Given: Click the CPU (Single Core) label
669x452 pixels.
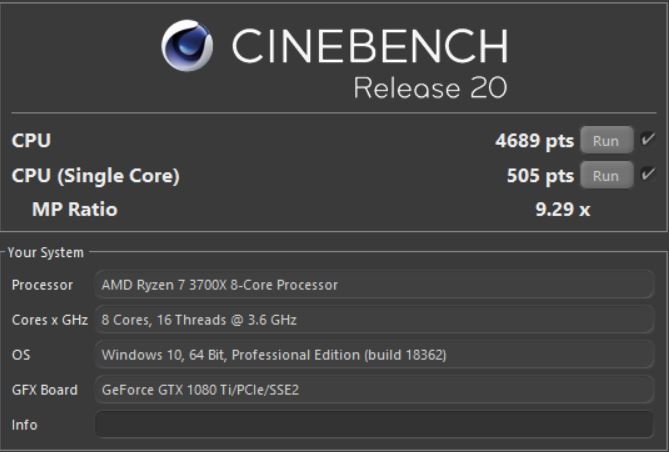Looking at the screenshot, I should (96, 176).
